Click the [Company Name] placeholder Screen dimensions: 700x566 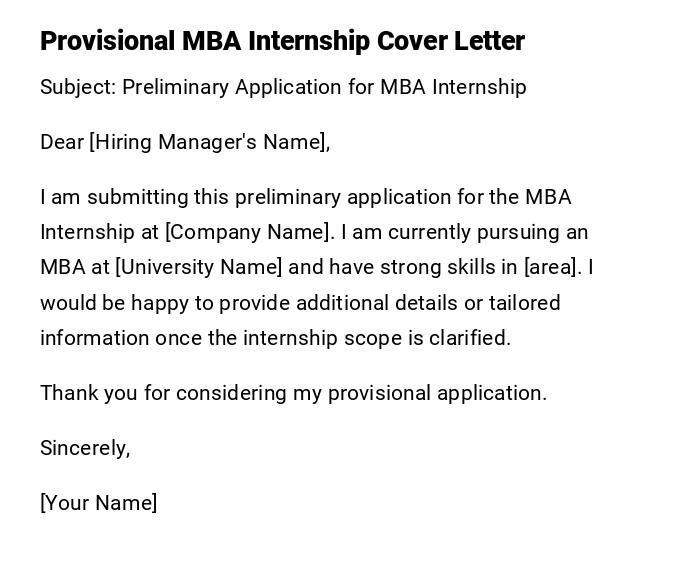coord(248,232)
